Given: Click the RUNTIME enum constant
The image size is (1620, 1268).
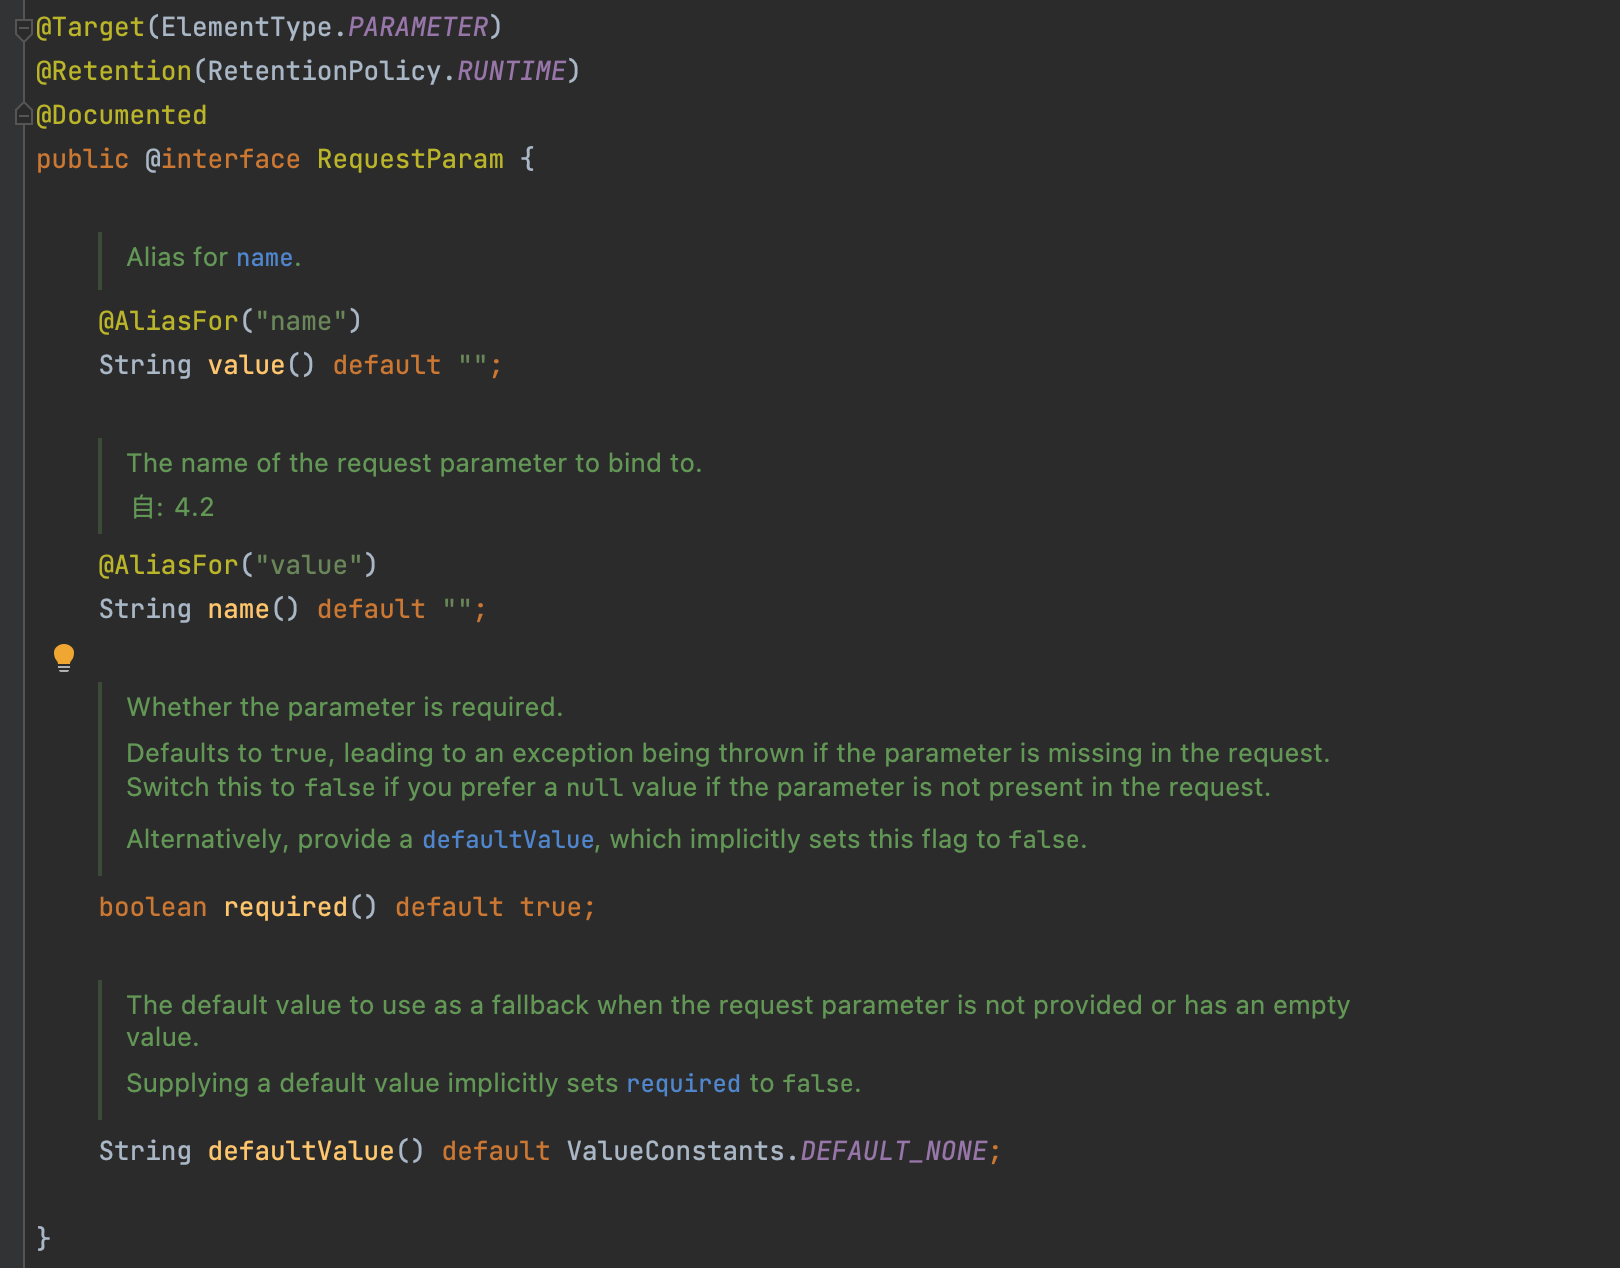Looking at the screenshot, I should [x=511, y=71].
